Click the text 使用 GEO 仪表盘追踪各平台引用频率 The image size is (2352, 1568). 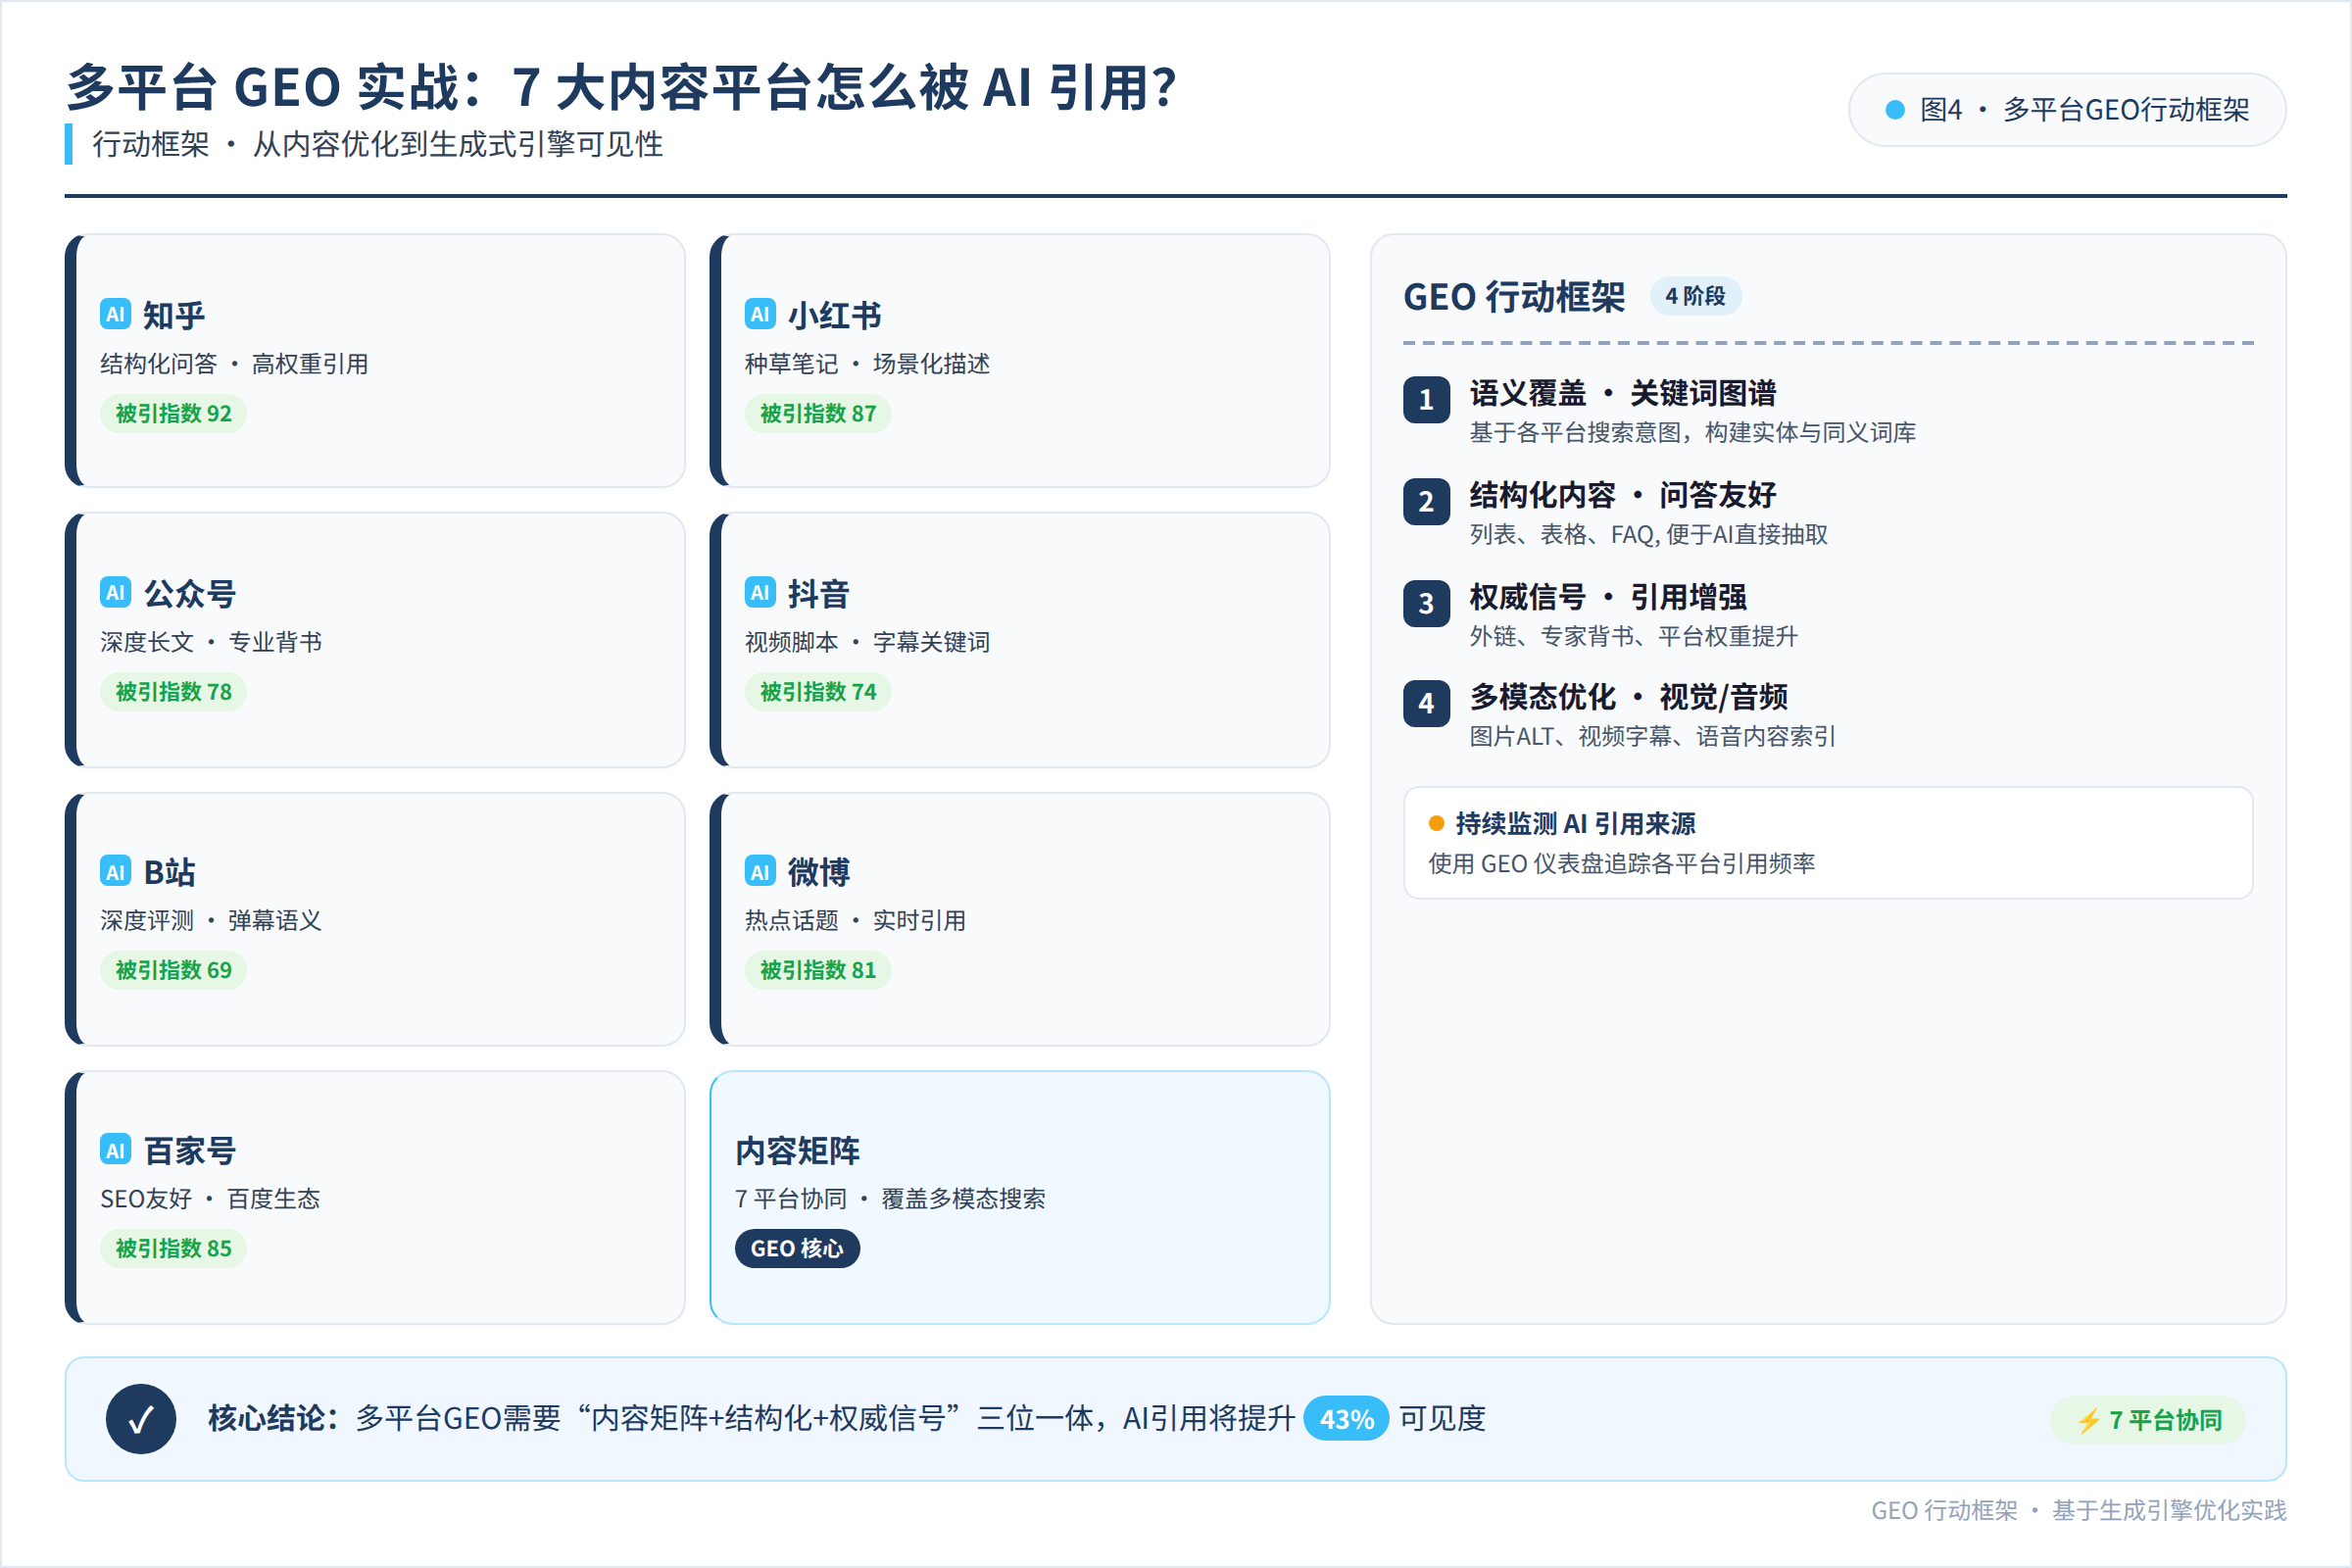pyautogui.click(x=1621, y=864)
